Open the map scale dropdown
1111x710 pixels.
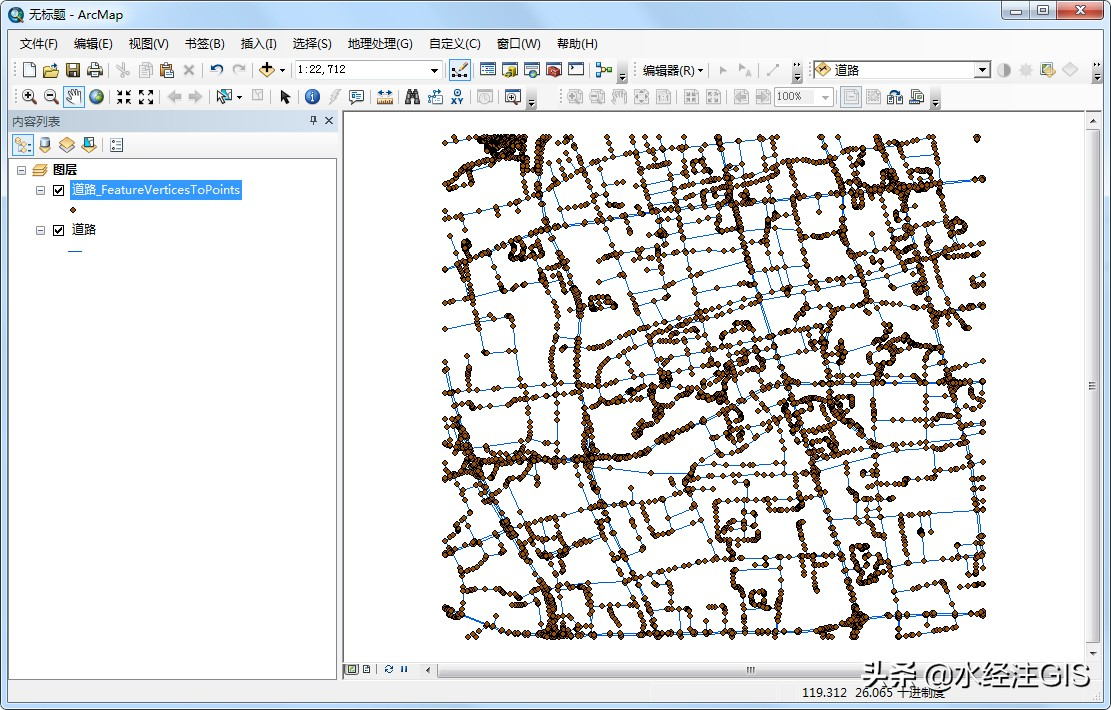pos(435,69)
